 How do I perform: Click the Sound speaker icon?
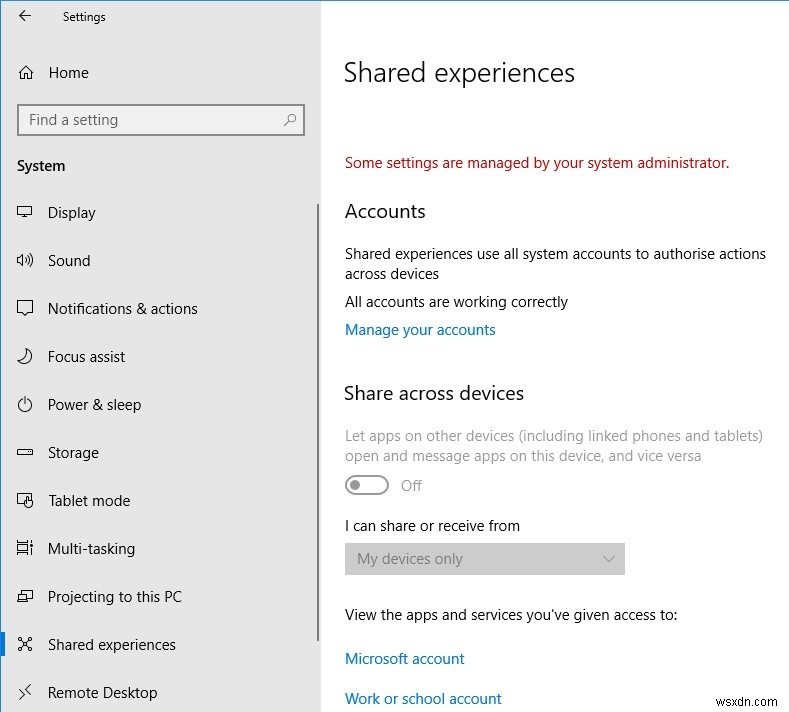point(26,261)
